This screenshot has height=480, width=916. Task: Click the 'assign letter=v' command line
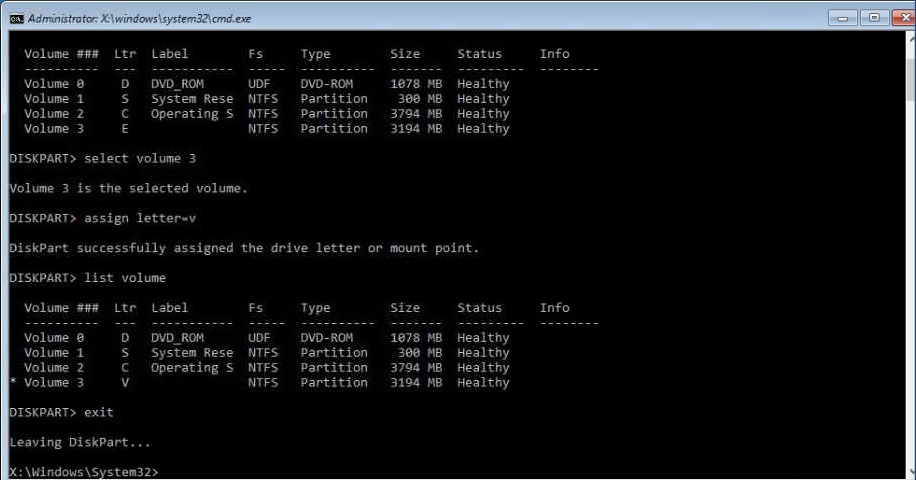pyautogui.click(x=103, y=218)
